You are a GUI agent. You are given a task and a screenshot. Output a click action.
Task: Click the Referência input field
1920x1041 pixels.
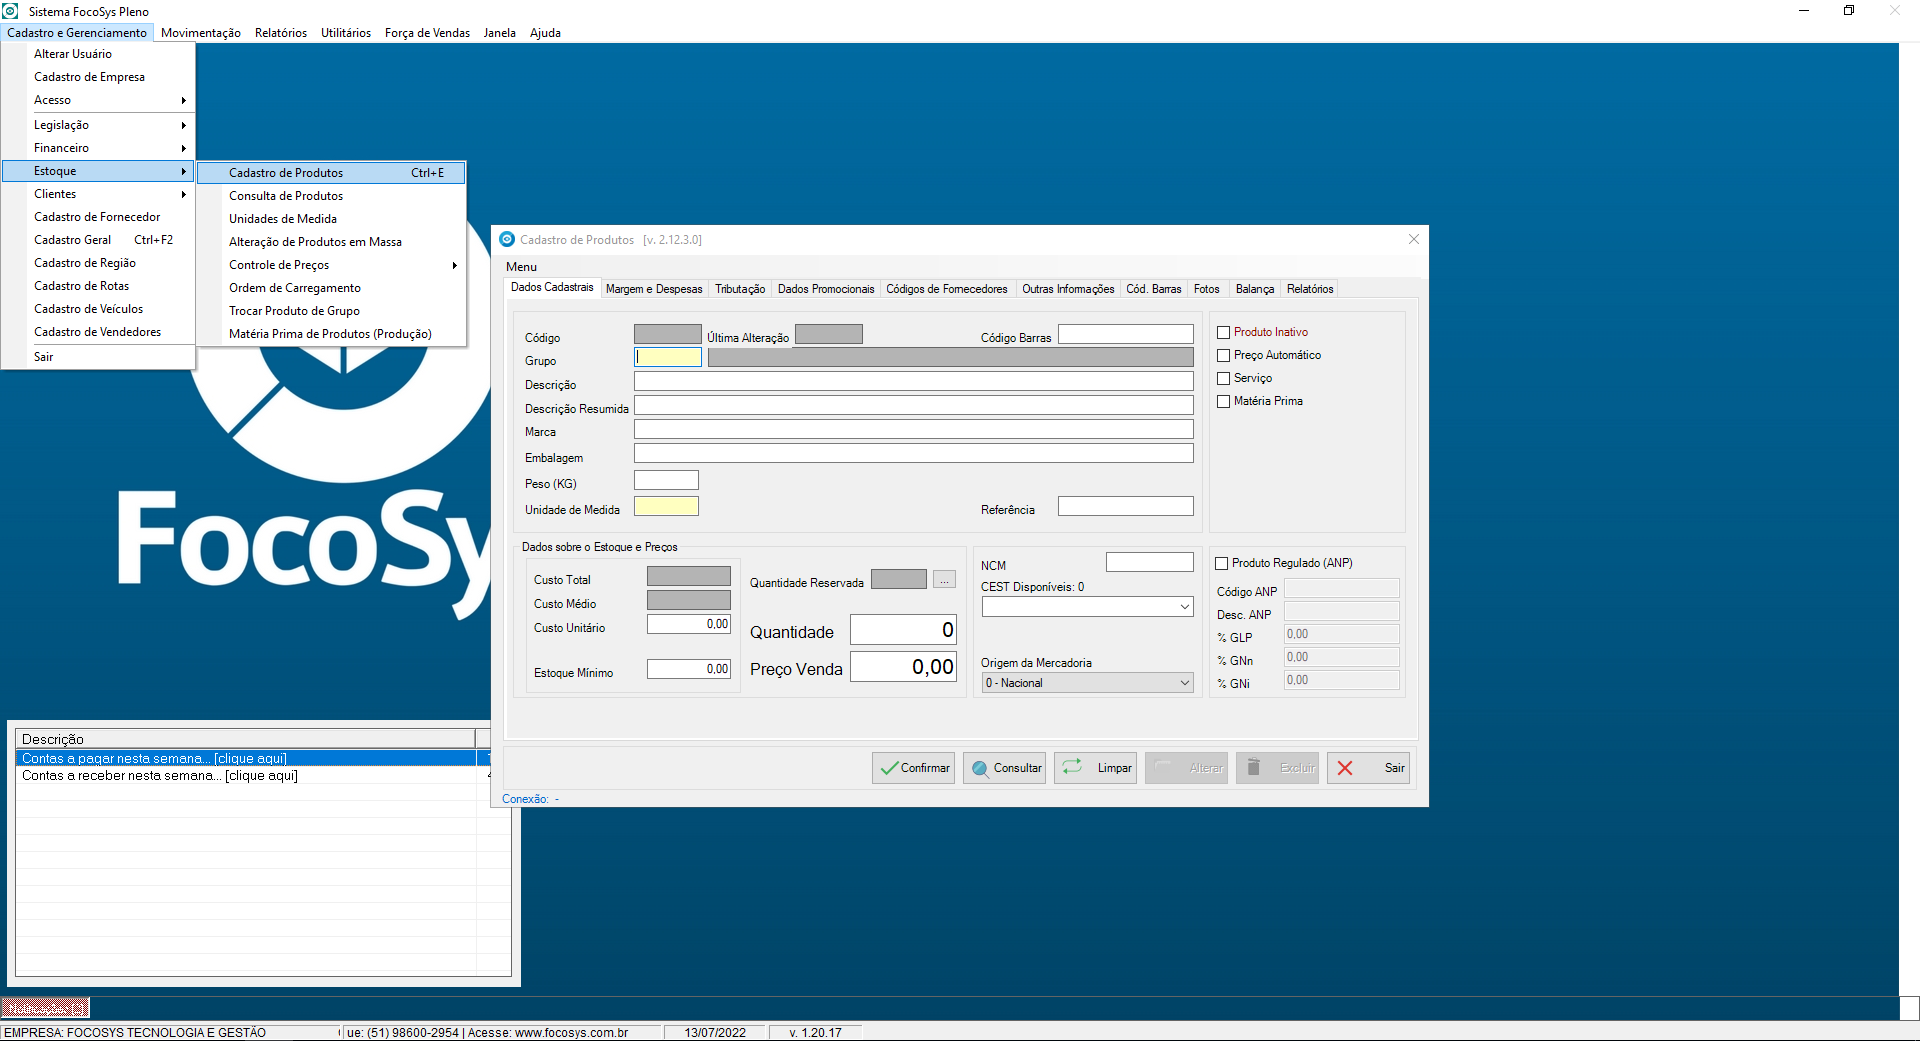(1126, 506)
